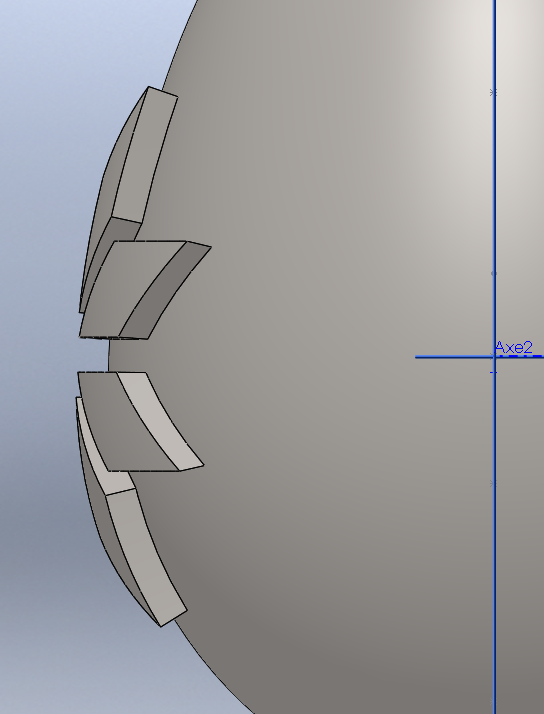The height and width of the screenshot is (714, 544).
Task: Select the topmost blade's long front face
Action: 145,157
